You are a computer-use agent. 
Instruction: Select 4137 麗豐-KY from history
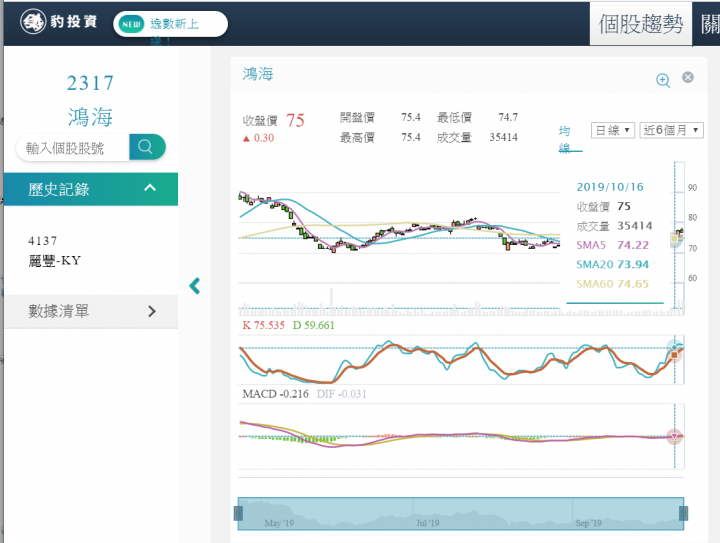[x=54, y=251]
